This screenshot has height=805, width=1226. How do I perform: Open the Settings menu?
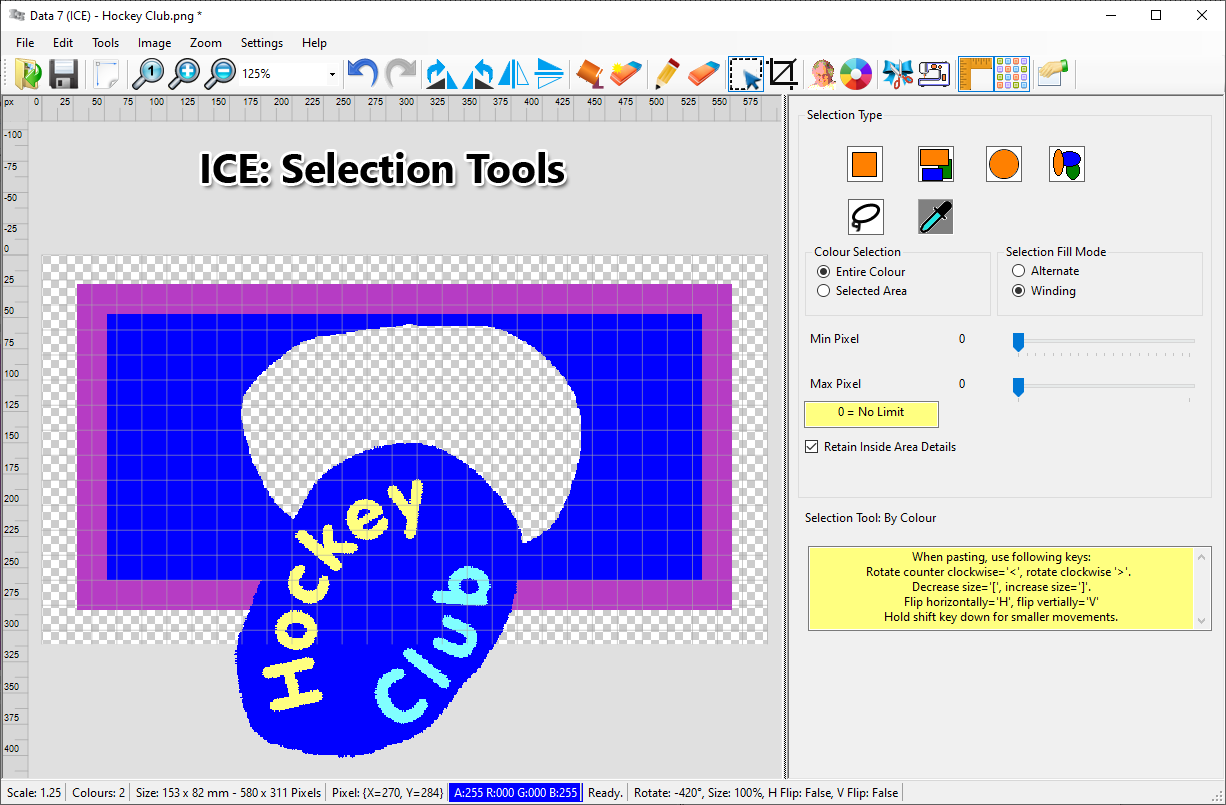coord(261,43)
